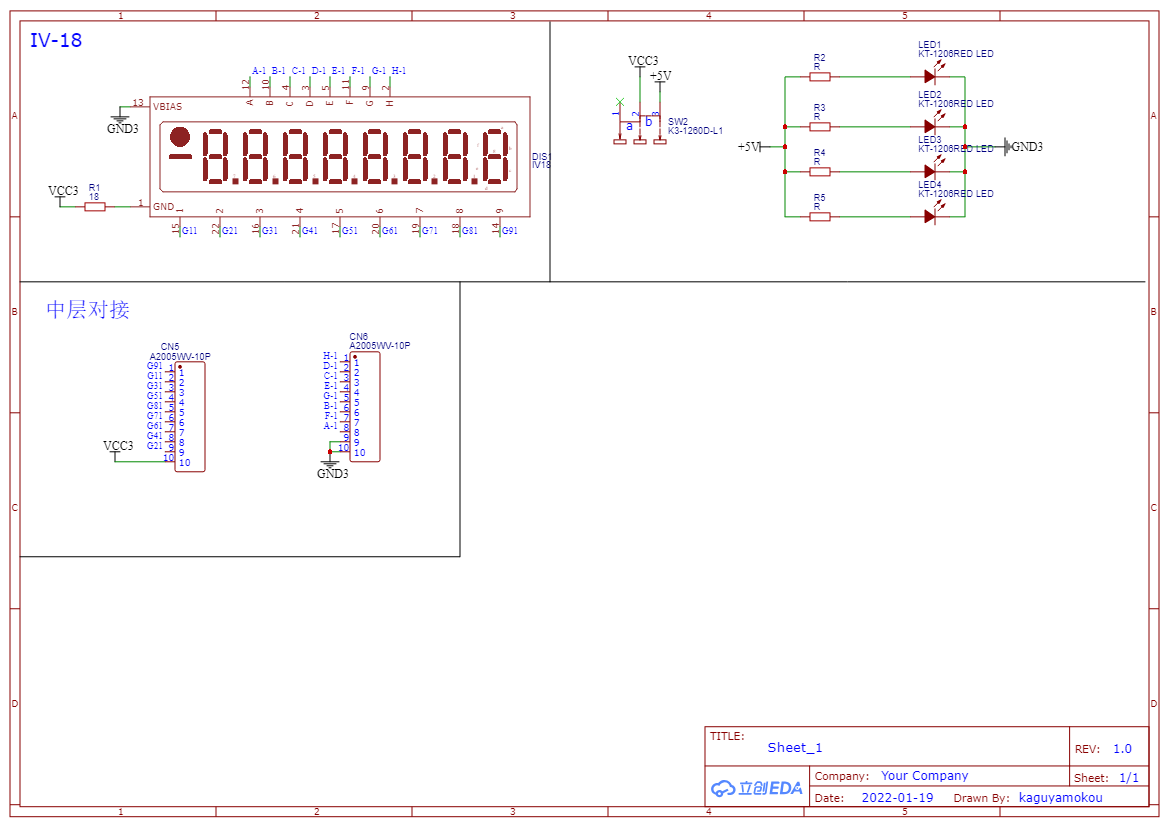The width and height of the screenshot is (1169, 827).
Task: Click the REV 1.0 revision value
Action: (1122, 749)
